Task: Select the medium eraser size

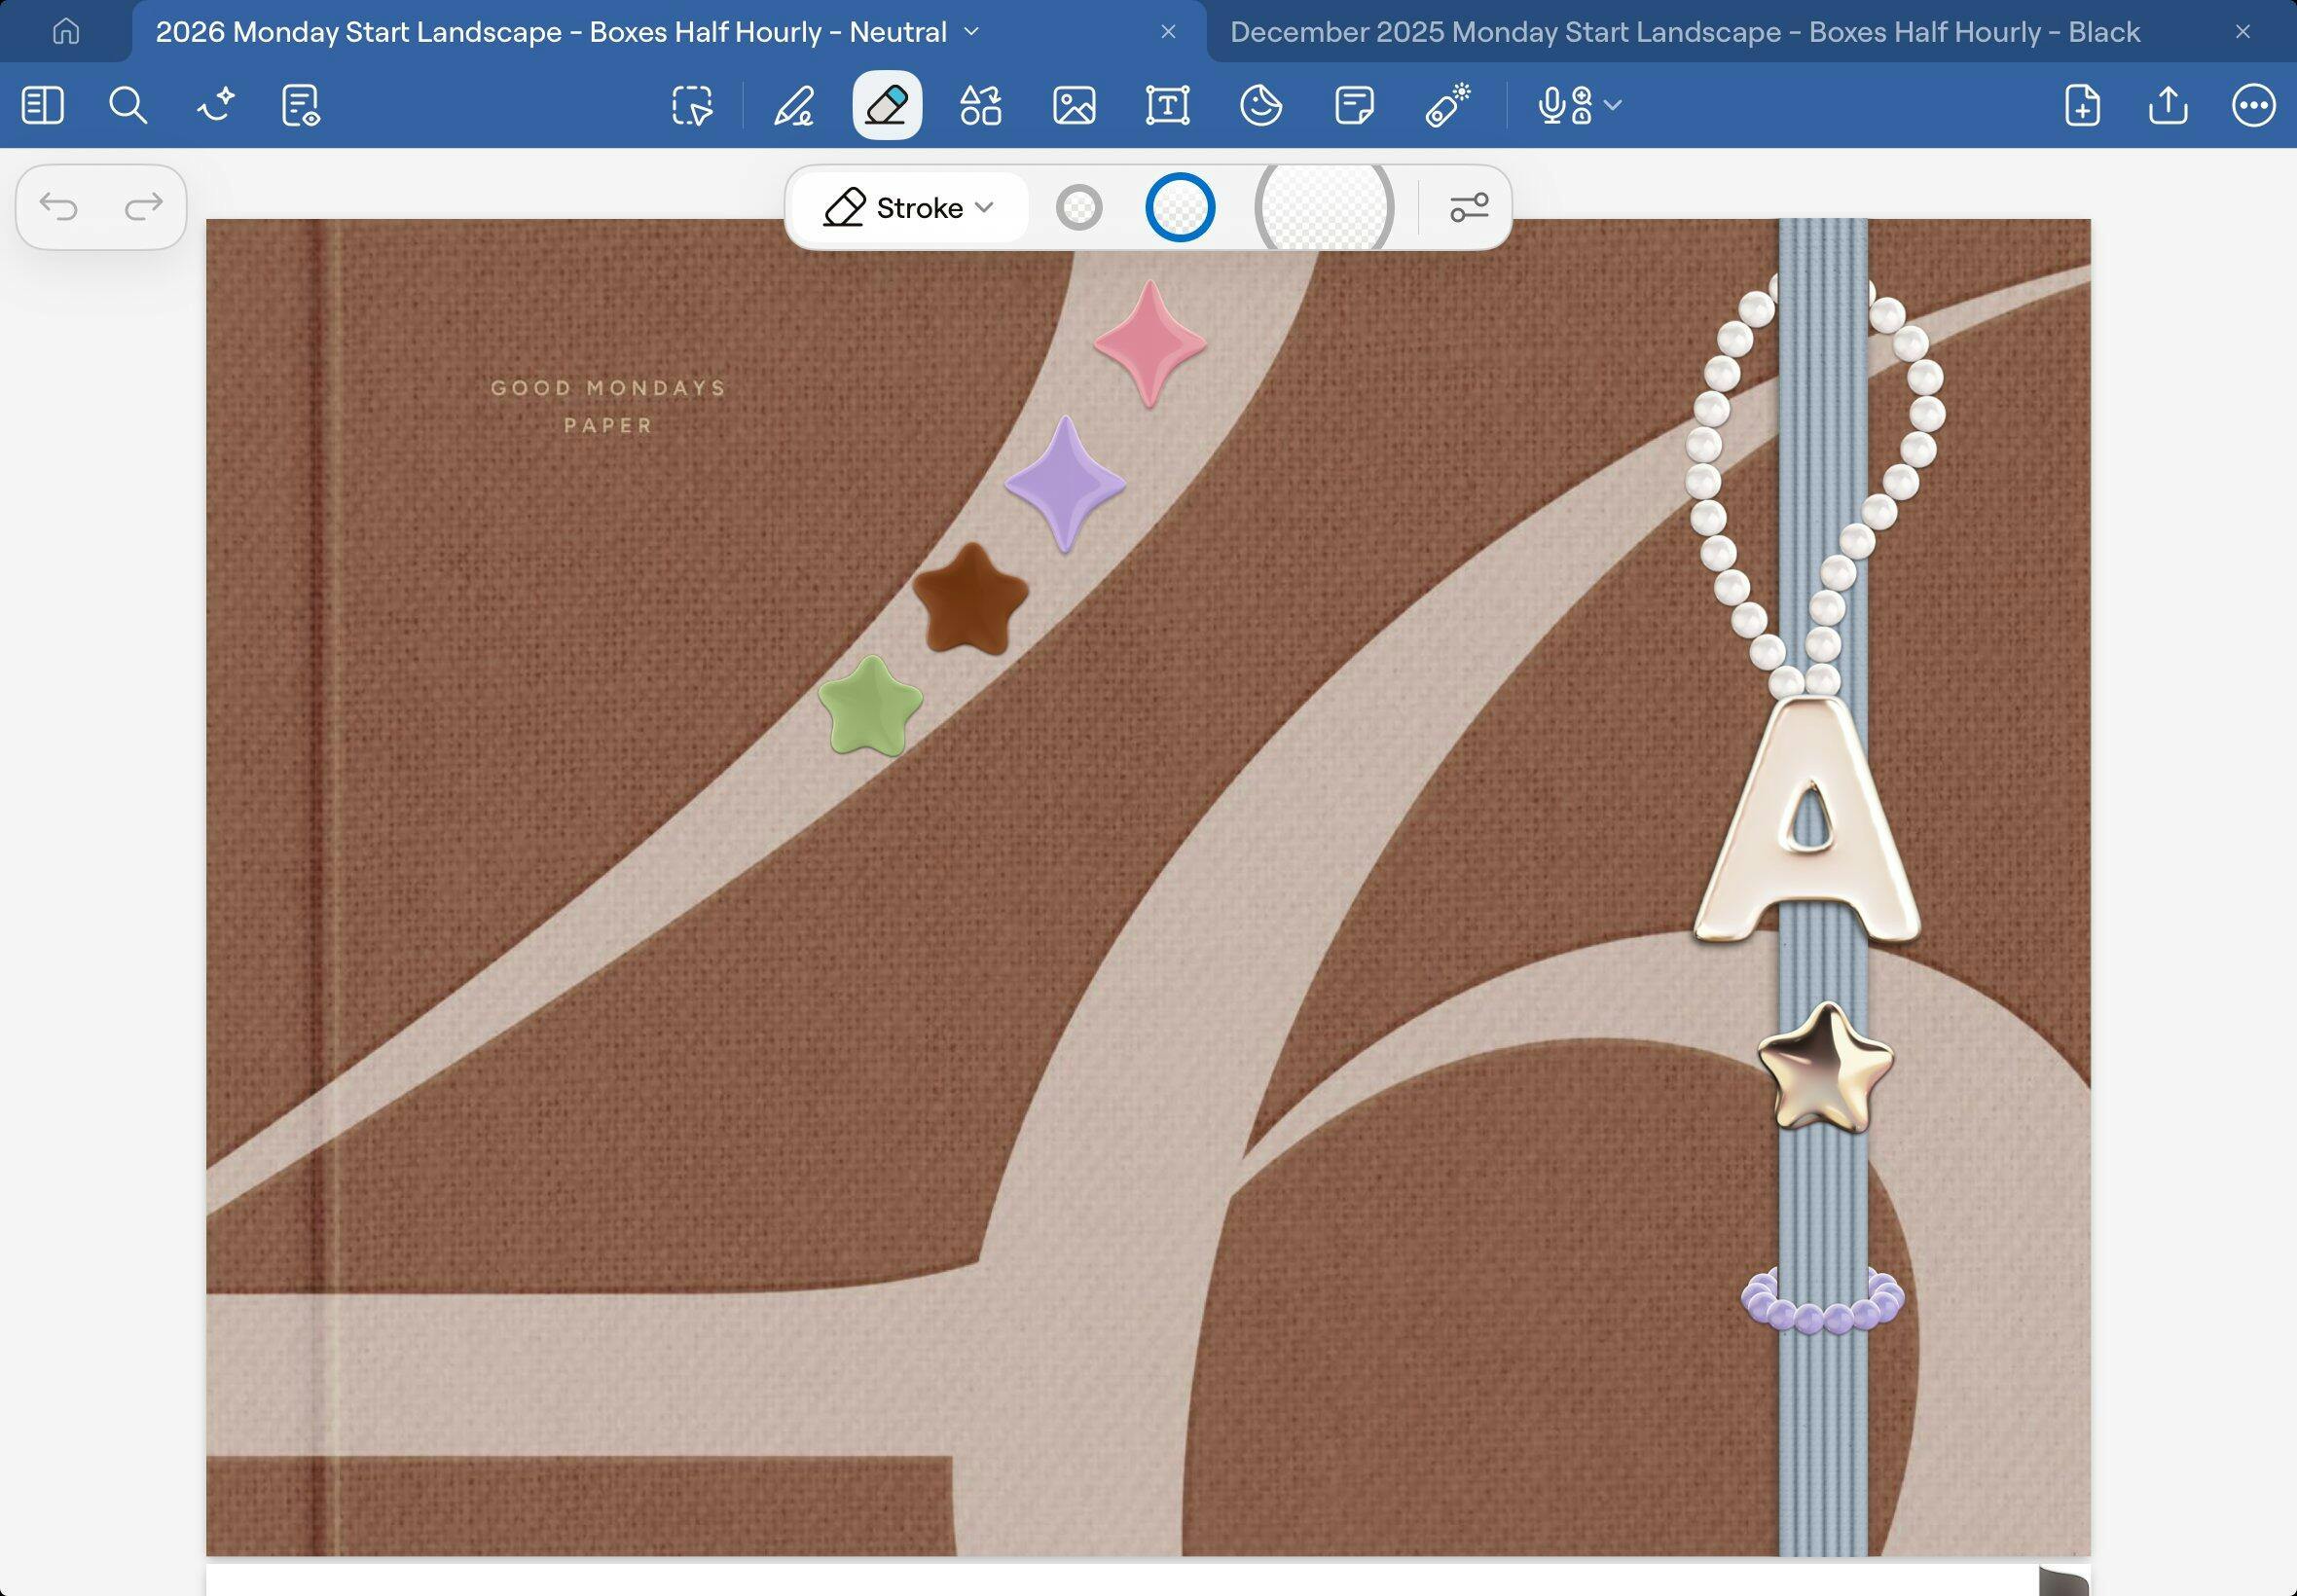Action: click(1180, 208)
